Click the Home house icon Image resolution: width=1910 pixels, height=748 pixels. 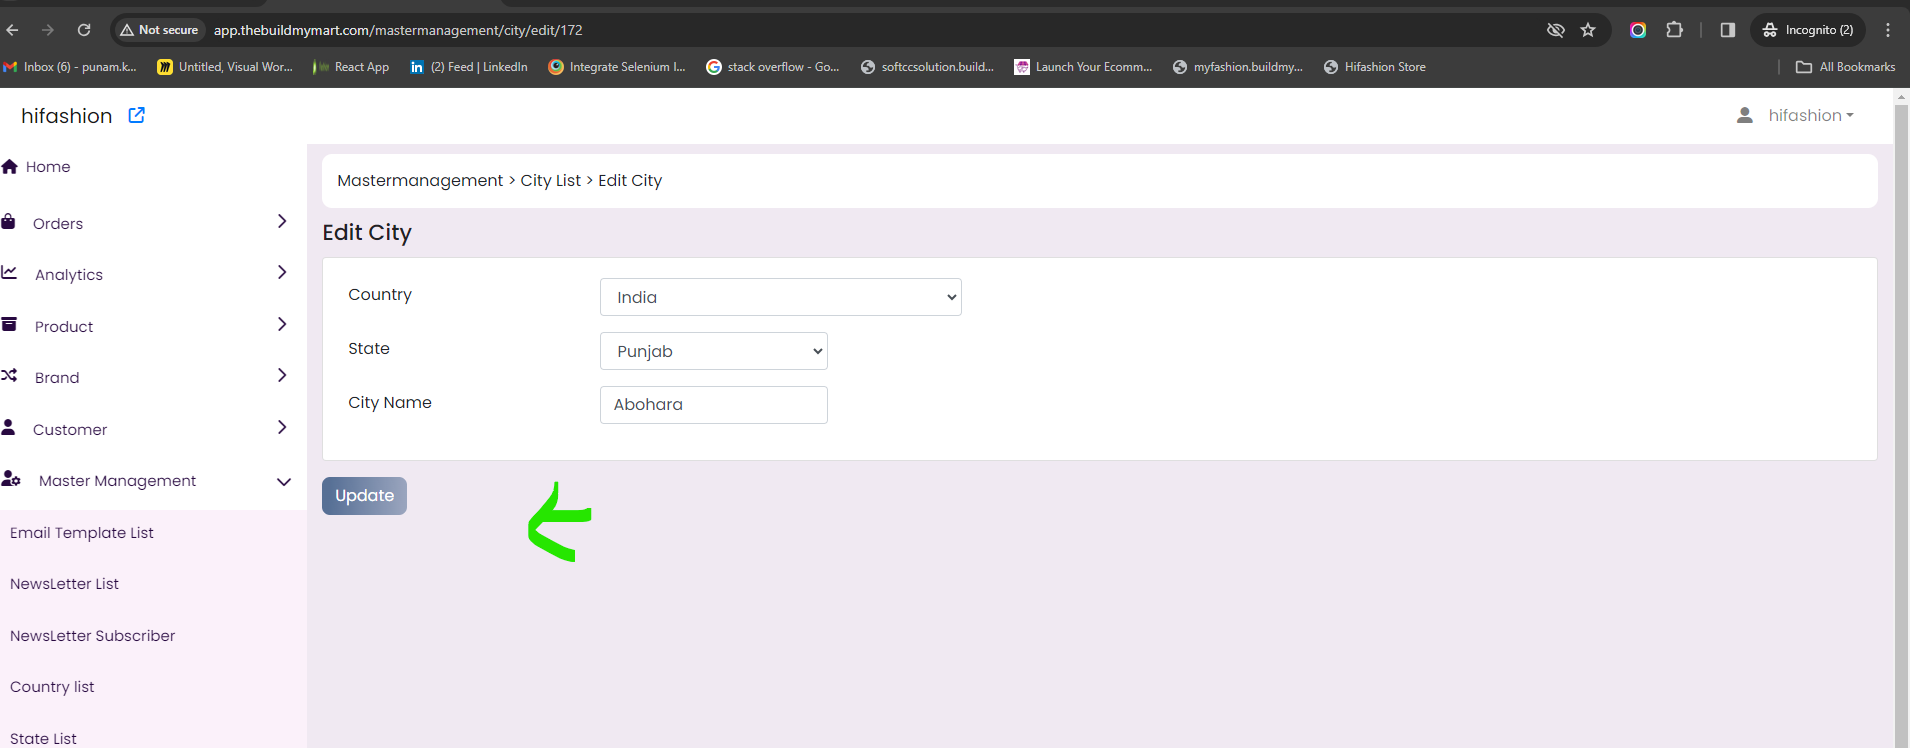click(x=10, y=166)
